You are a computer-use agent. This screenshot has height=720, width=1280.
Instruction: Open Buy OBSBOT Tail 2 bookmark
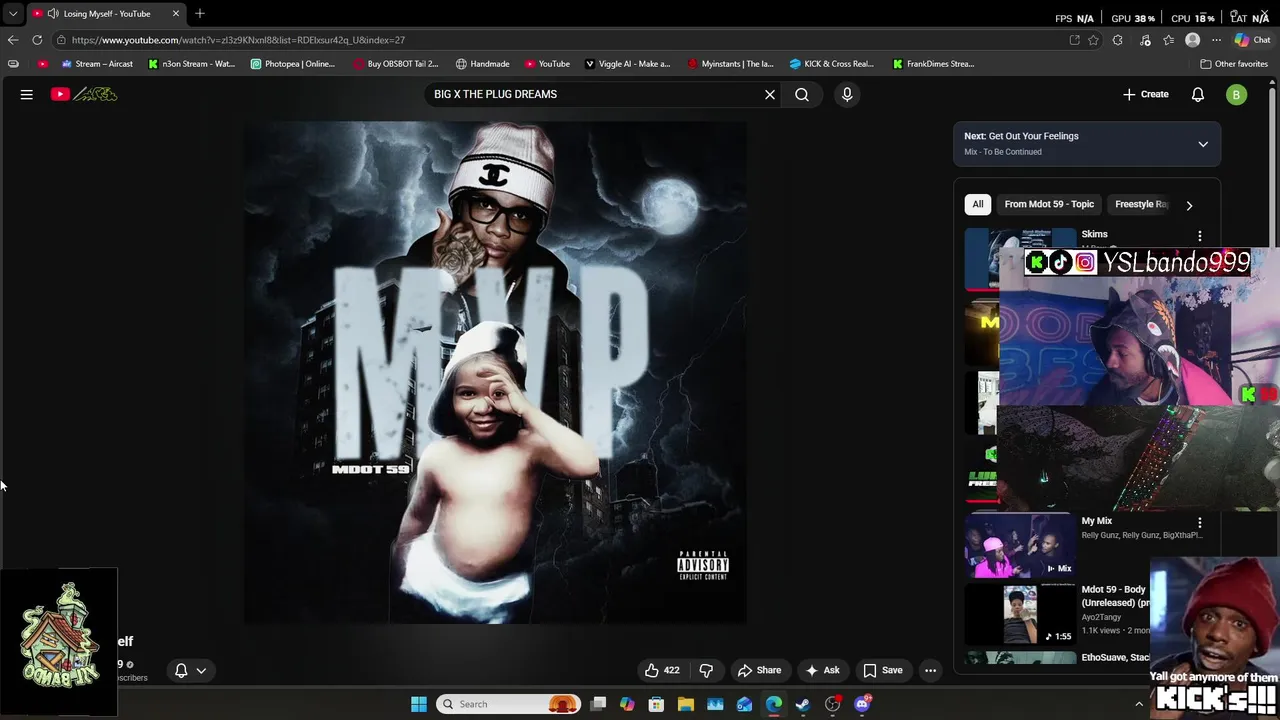coord(396,64)
